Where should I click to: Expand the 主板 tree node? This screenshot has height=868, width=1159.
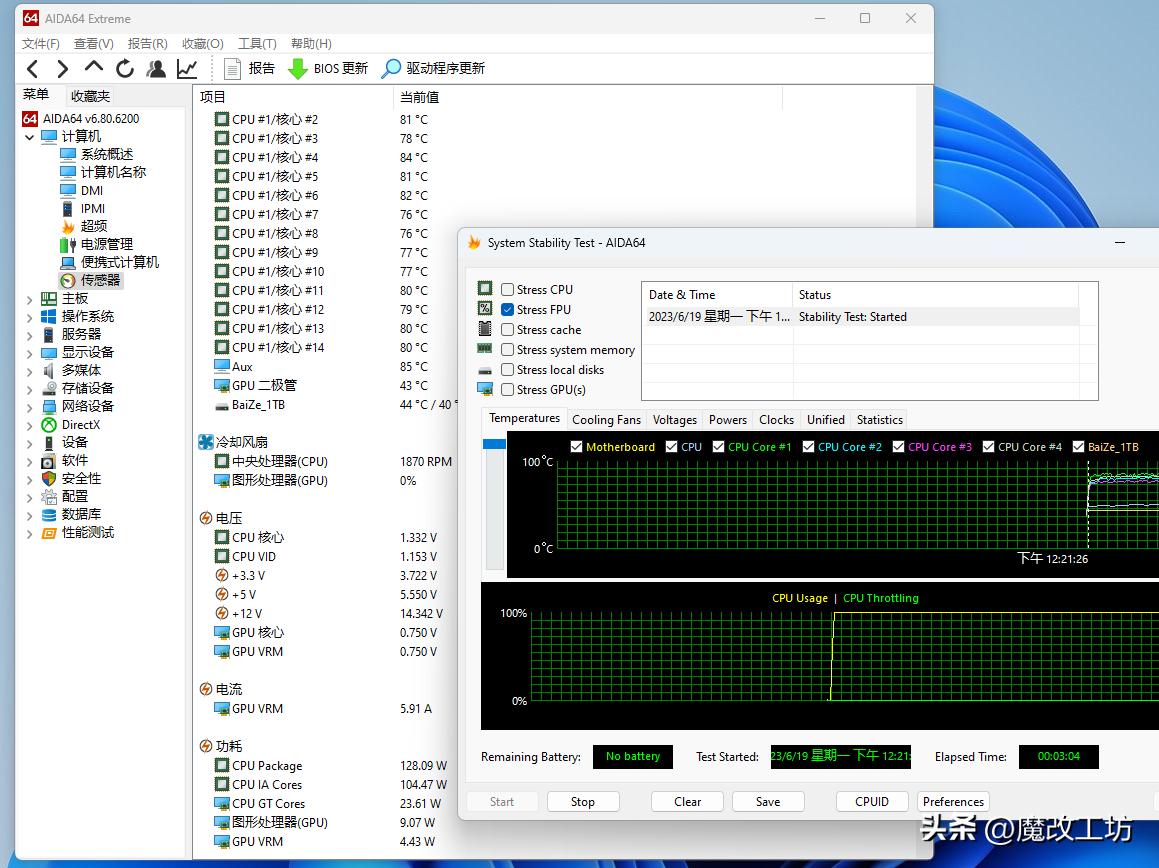29,298
